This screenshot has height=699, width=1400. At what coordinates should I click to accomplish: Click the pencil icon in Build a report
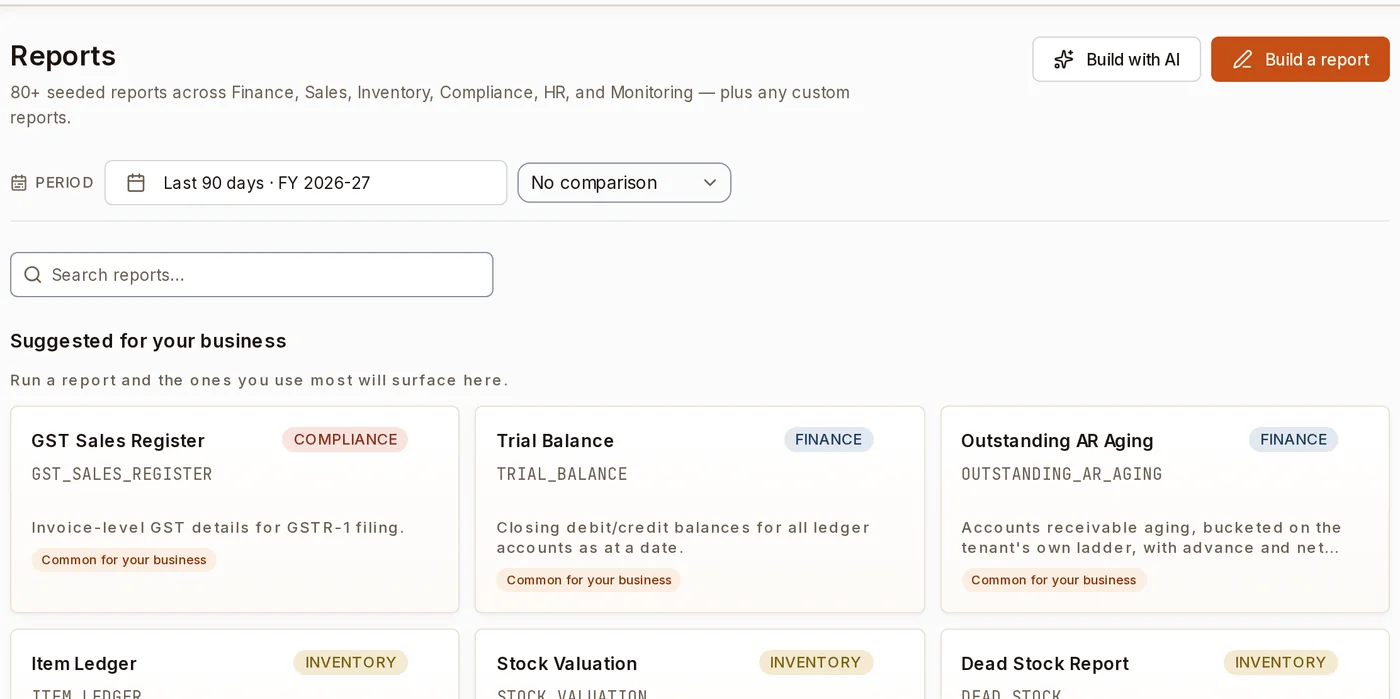[x=1242, y=60]
